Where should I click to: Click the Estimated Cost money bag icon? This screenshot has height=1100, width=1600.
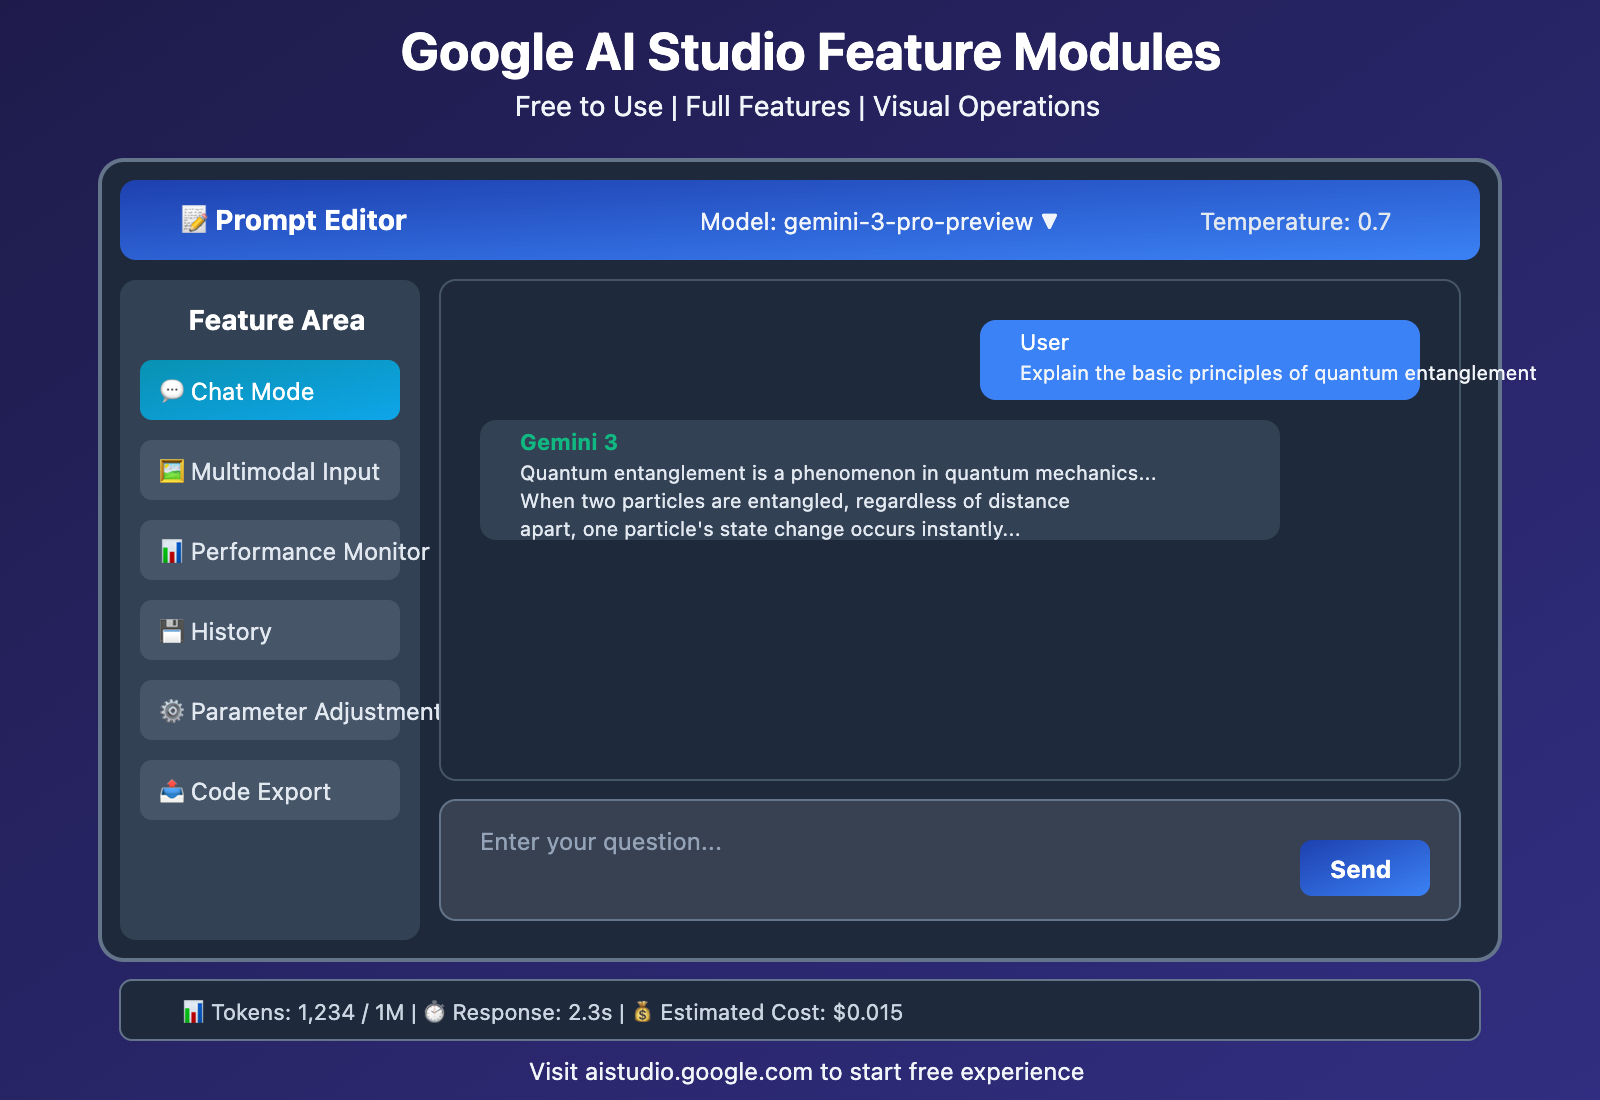click(x=643, y=1012)
